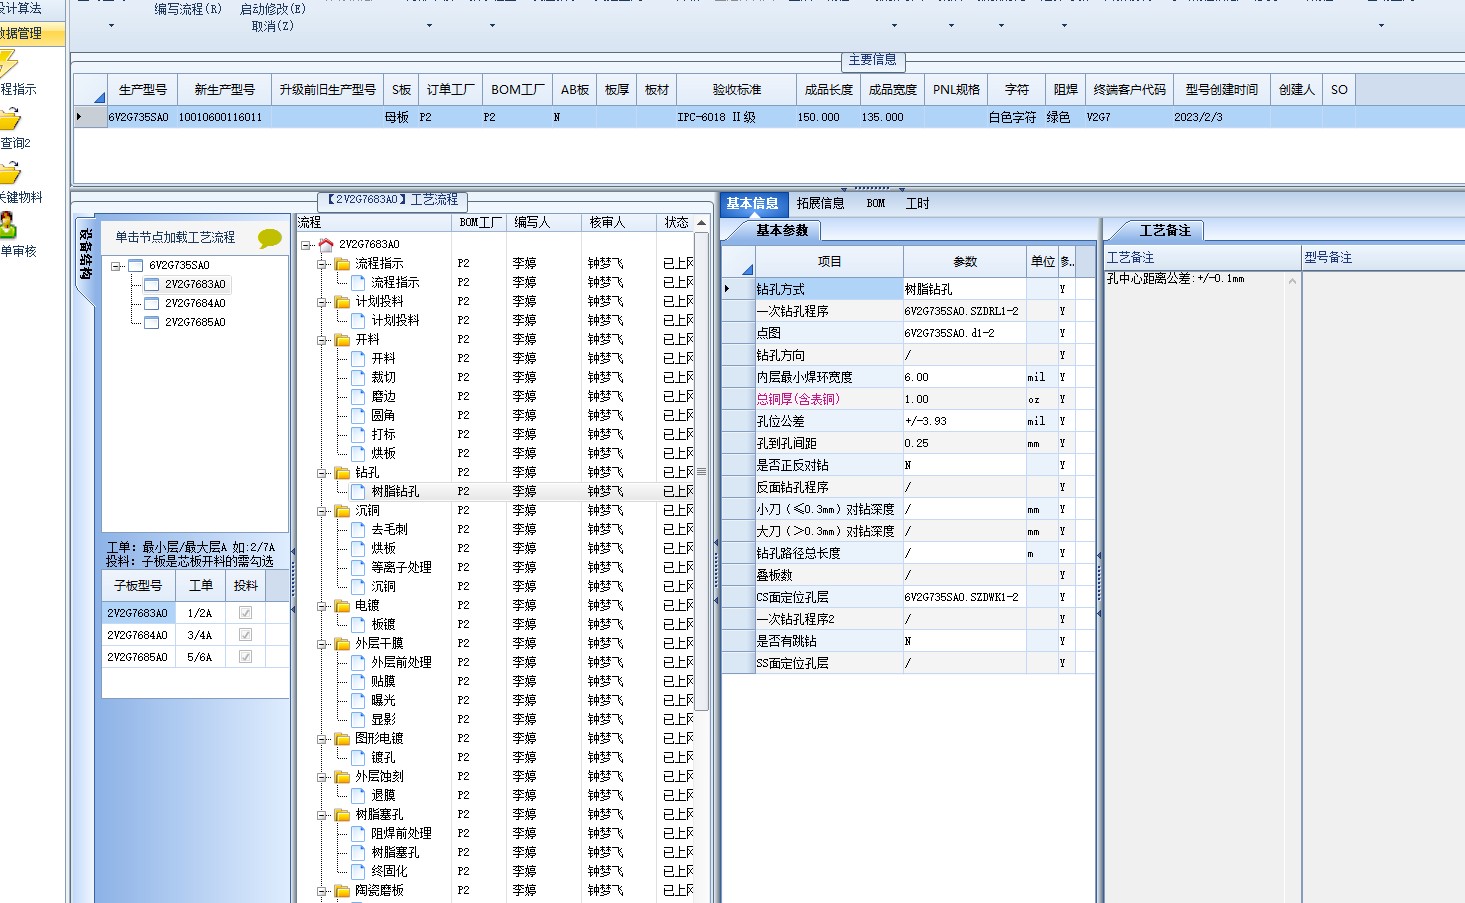
Task: Click the 孔位公差 value +/-3.93
Action: 964,421
